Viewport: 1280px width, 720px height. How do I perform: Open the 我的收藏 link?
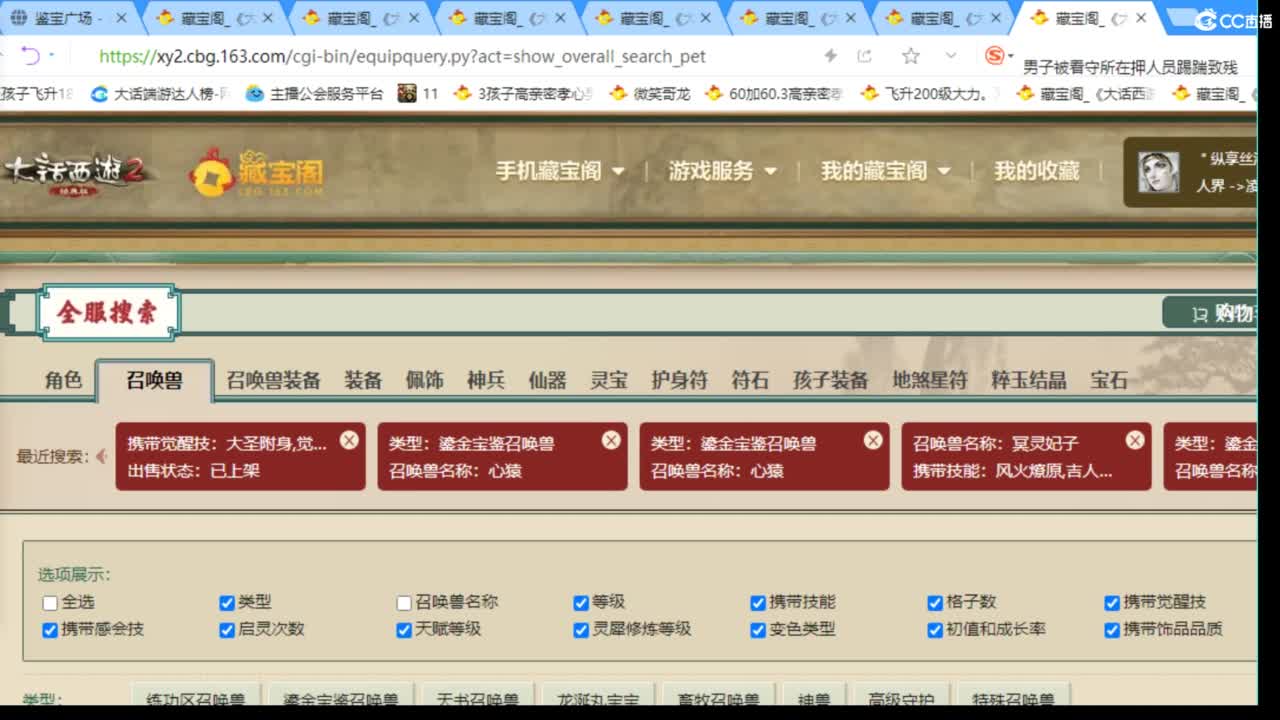coord(1037,171)
